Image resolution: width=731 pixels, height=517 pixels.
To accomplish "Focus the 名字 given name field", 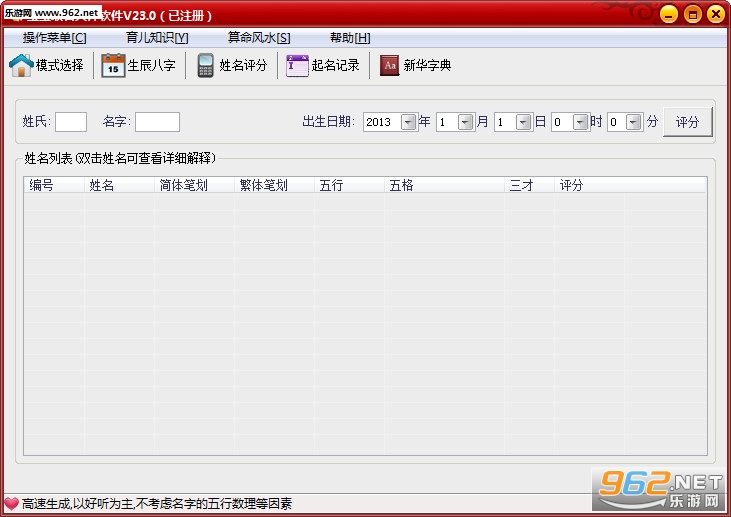I will 158,122.
